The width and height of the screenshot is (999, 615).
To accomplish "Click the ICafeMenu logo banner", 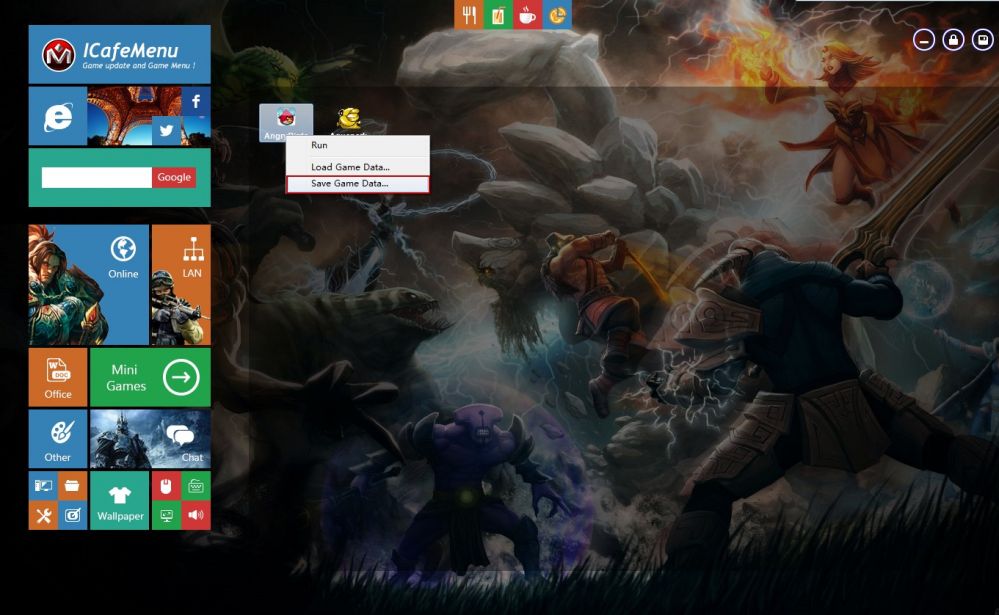I will coord(120,54).
